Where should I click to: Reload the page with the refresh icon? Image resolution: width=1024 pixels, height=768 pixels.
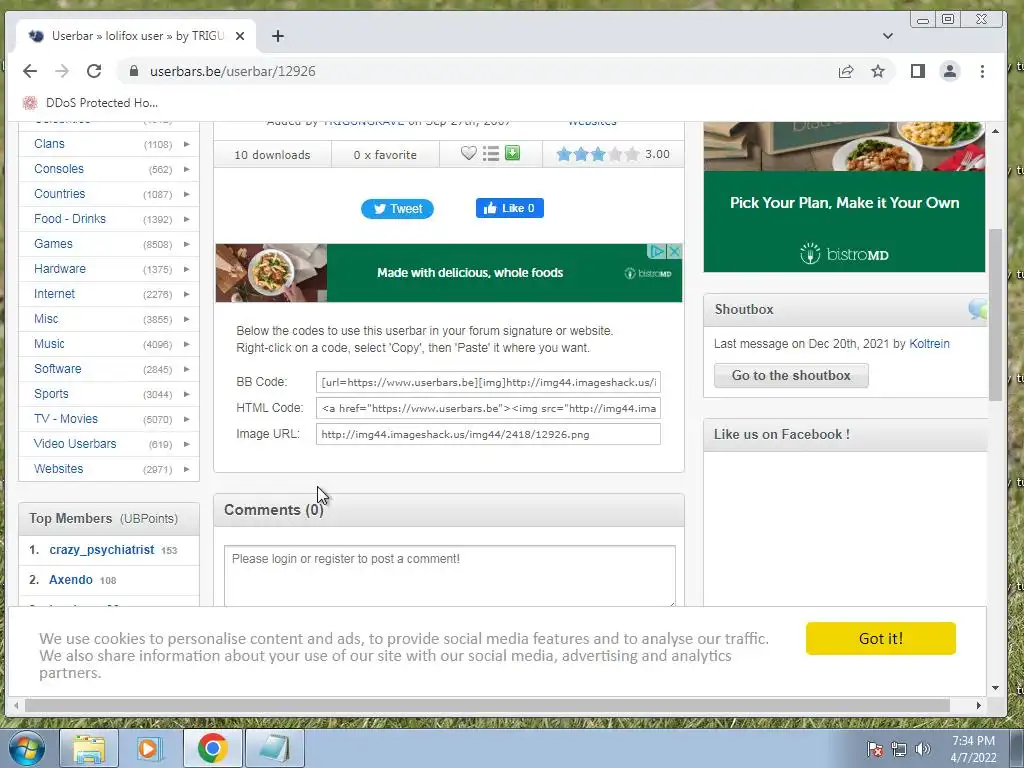[94, 71]
